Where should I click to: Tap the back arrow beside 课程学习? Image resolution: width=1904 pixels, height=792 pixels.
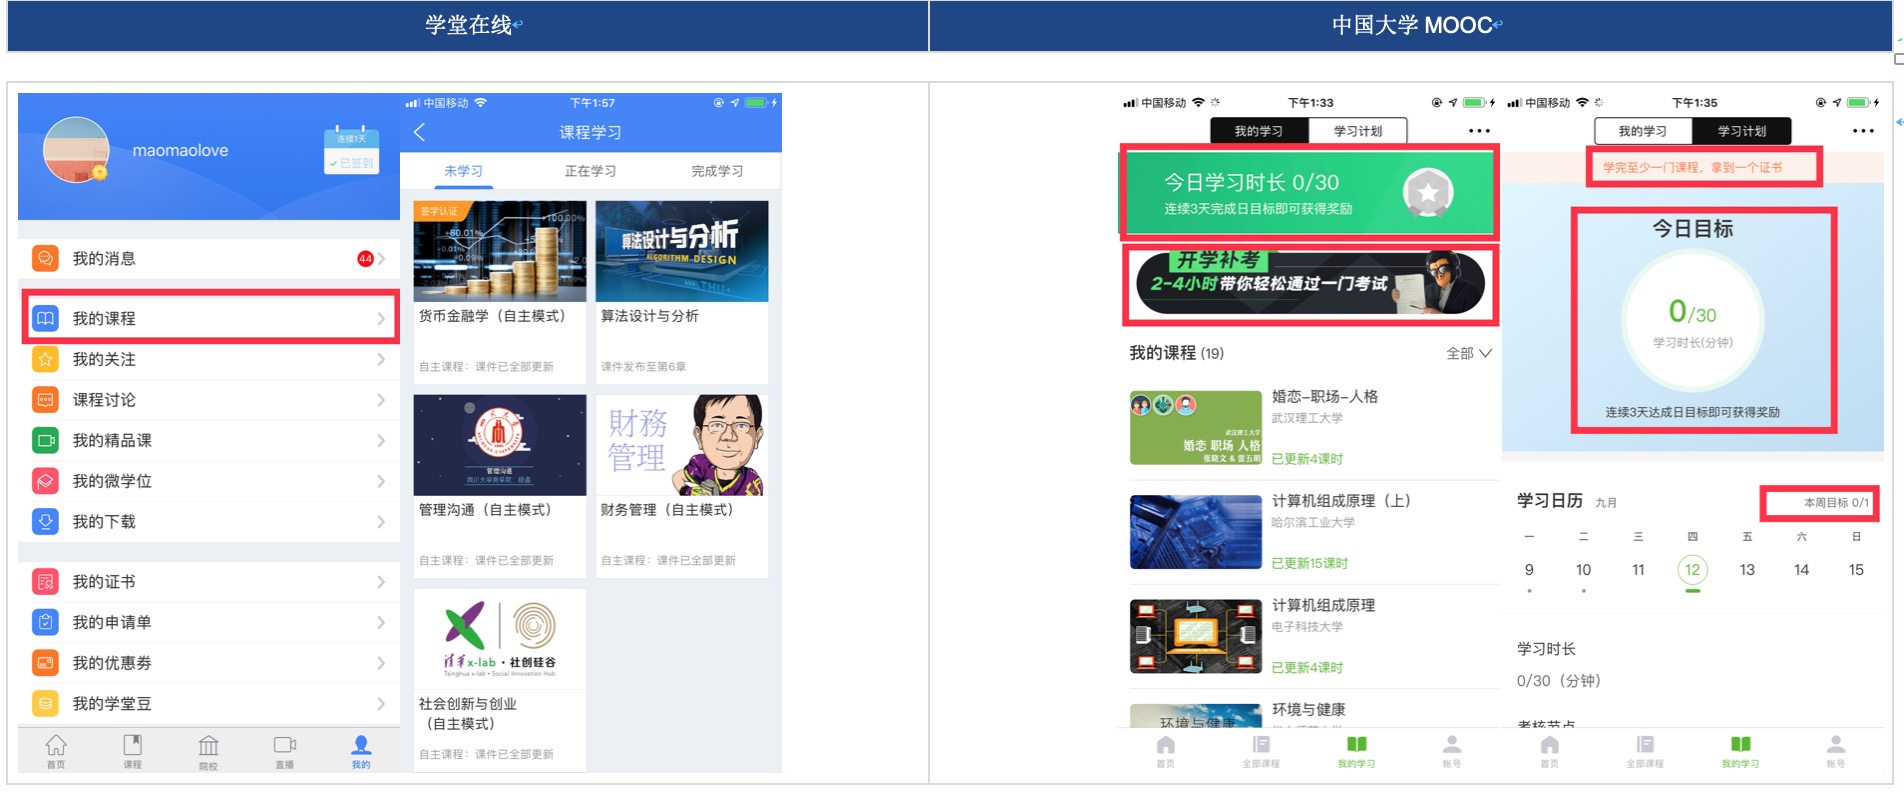click(x=419, y=132)
